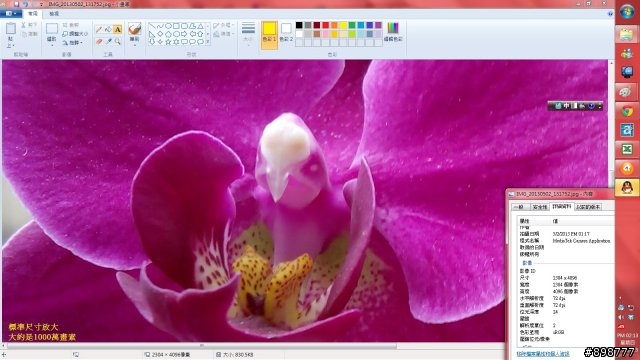Pick the black color swatch
Screen dimensions: 640x360
tap(299, 25)
